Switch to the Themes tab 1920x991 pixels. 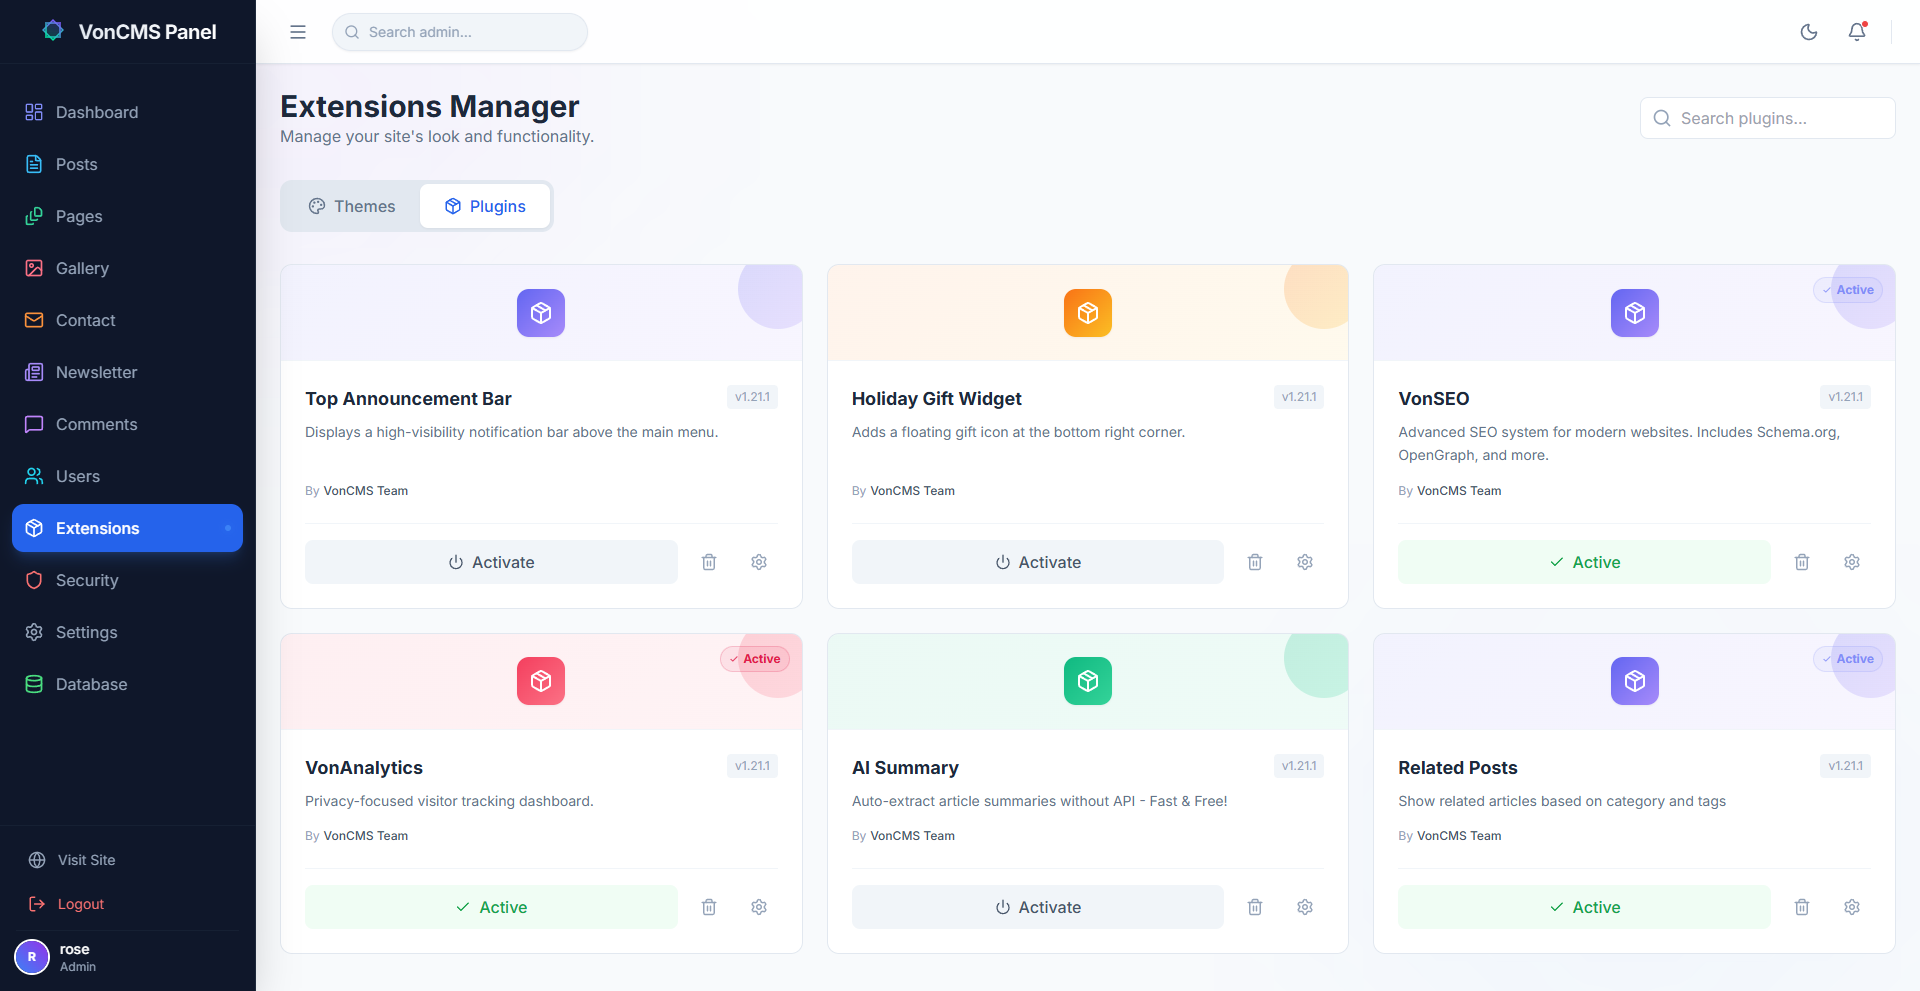[x=352, y=206]
